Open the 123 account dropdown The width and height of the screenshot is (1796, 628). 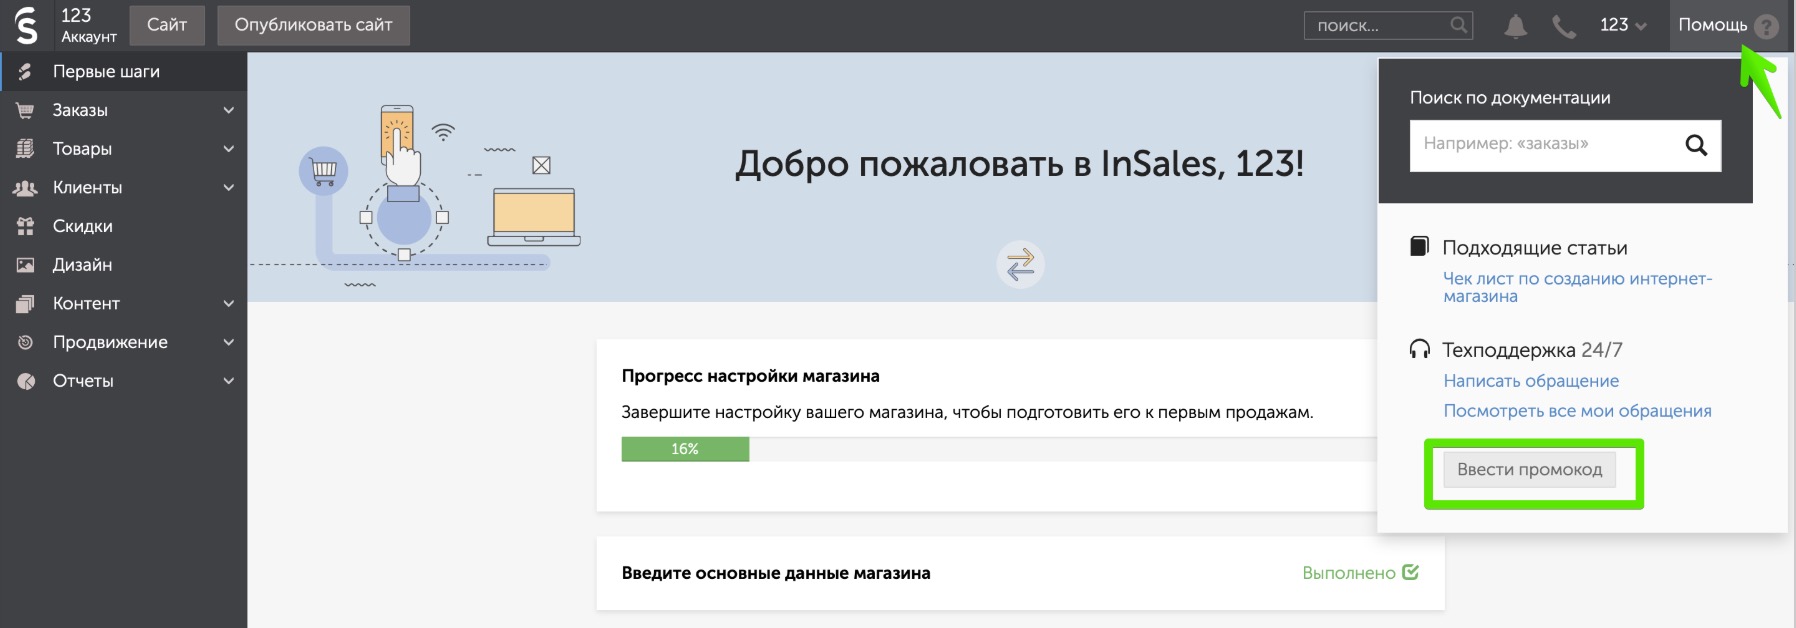(x=1622, y=25)
